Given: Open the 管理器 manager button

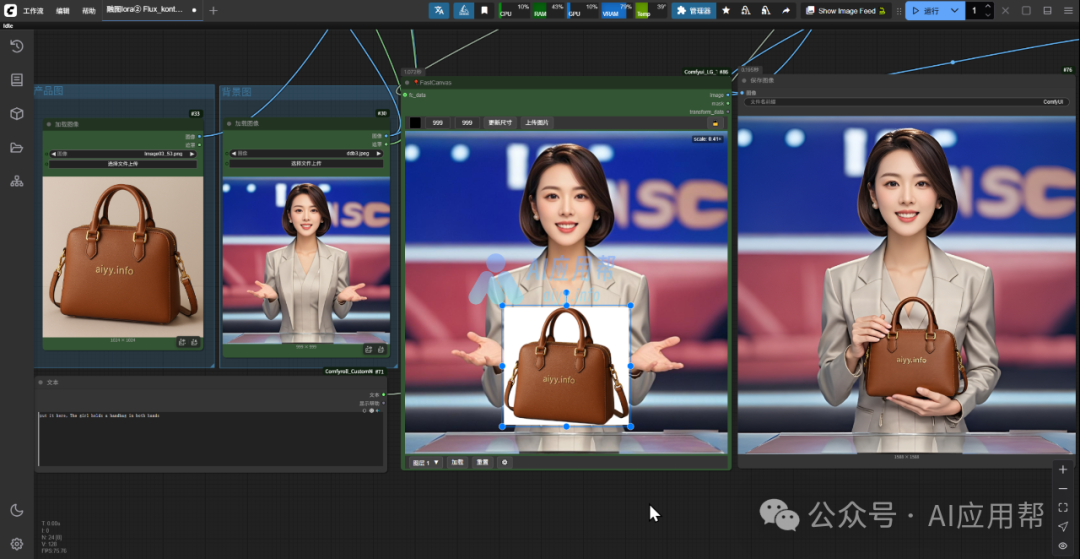Looking at the screenshot, I should click(694, 10).
